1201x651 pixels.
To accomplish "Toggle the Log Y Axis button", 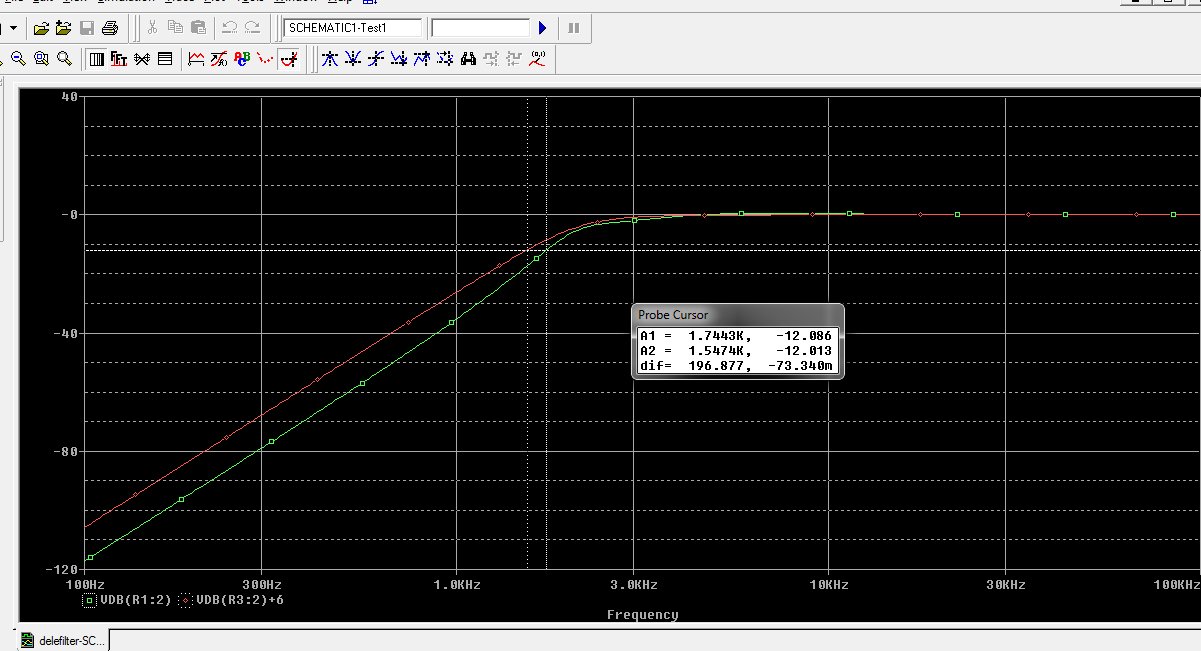I will point(165,59).
